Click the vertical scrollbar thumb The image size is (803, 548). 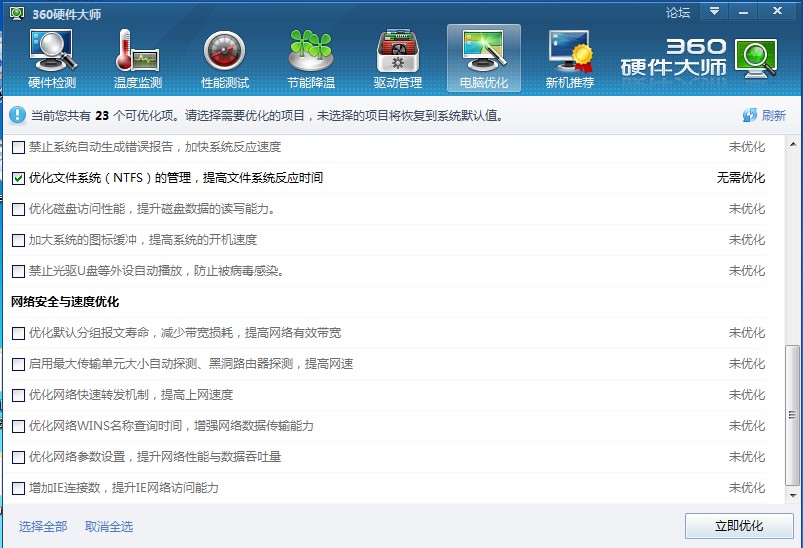point(793,415)
